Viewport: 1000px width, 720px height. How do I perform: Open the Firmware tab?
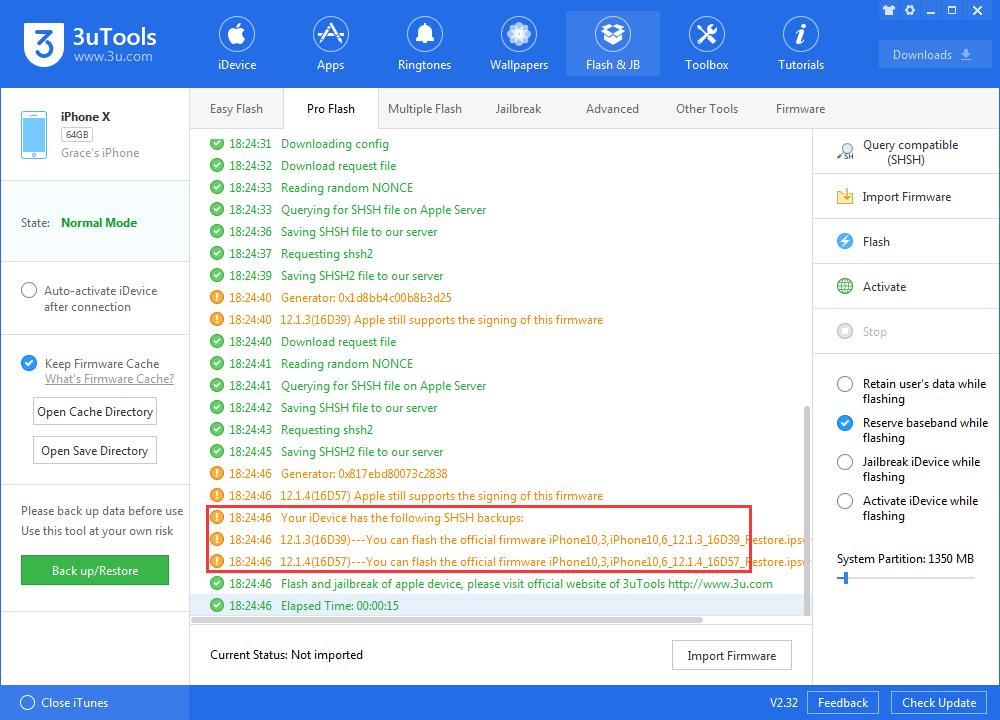click(x=800, y=108)
